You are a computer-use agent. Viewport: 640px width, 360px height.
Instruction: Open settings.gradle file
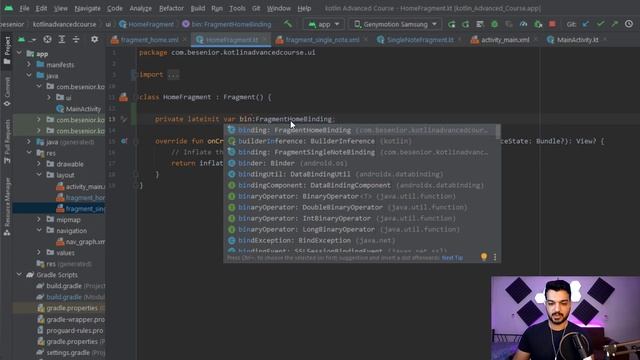pyautogui.click(x=71, y=352)
